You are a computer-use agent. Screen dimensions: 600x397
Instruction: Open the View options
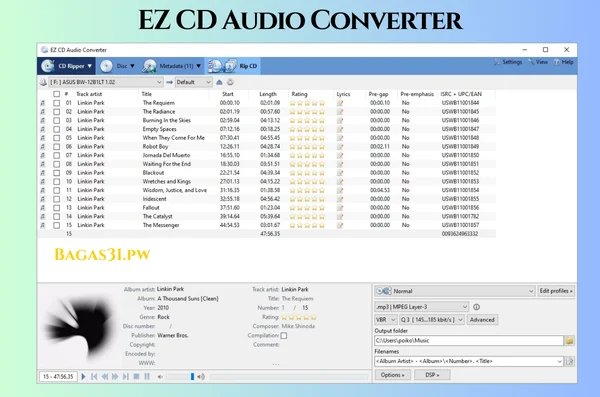point(538,62)
